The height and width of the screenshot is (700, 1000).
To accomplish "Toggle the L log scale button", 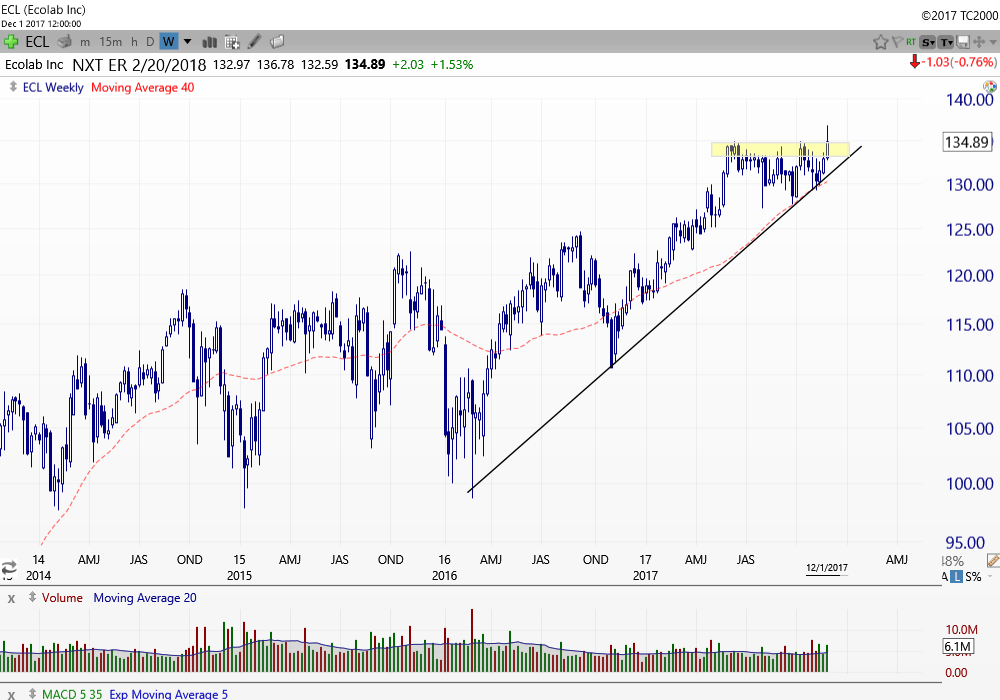I will click(957, 577).
